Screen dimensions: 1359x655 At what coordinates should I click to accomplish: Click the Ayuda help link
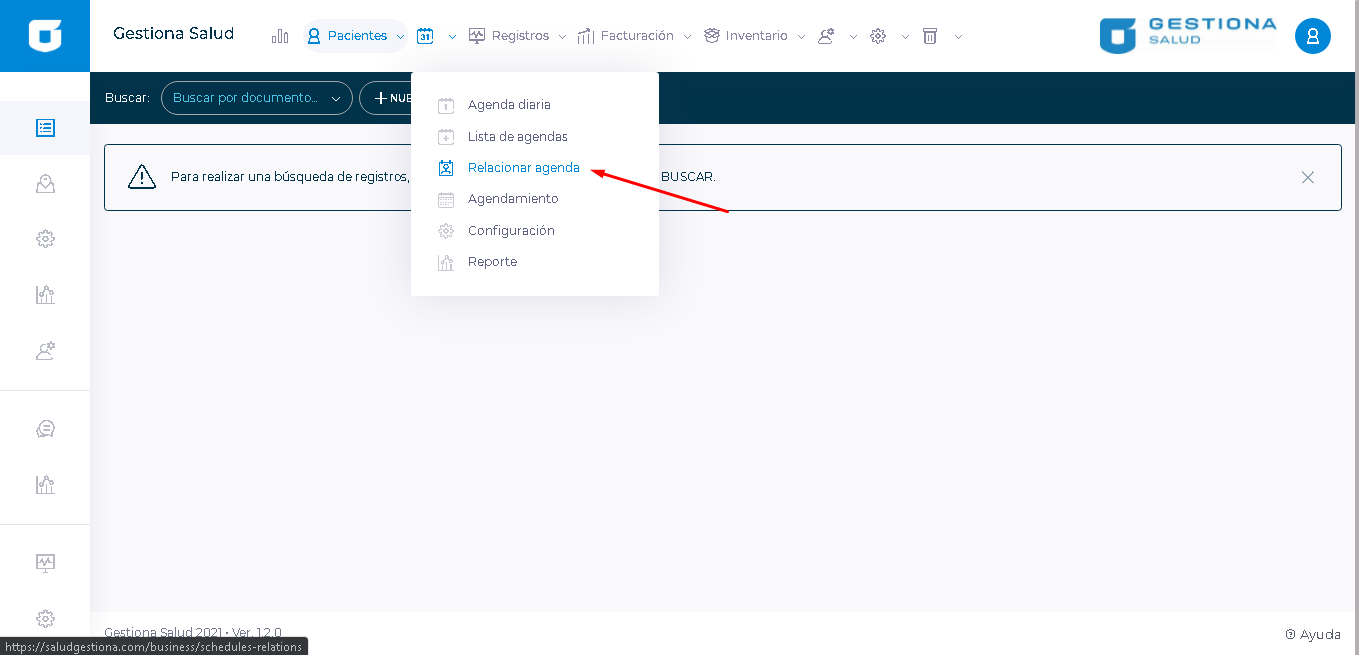click(x=1313, y=634)
